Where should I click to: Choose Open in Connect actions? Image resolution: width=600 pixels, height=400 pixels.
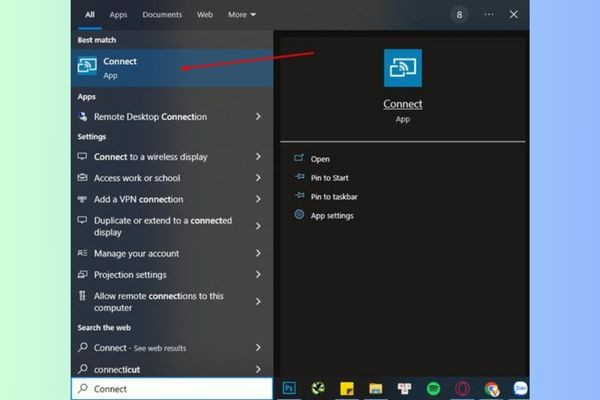(320, 159)
